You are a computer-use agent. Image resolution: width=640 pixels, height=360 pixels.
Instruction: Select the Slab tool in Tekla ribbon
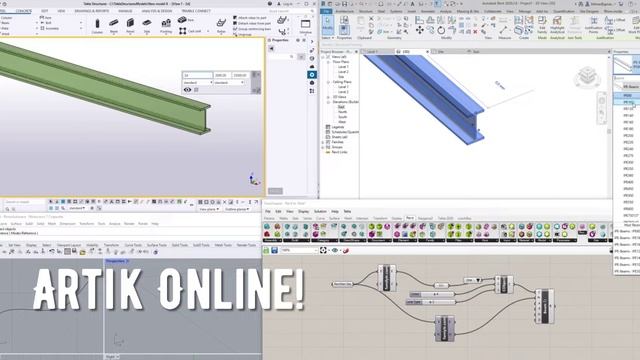147,25
